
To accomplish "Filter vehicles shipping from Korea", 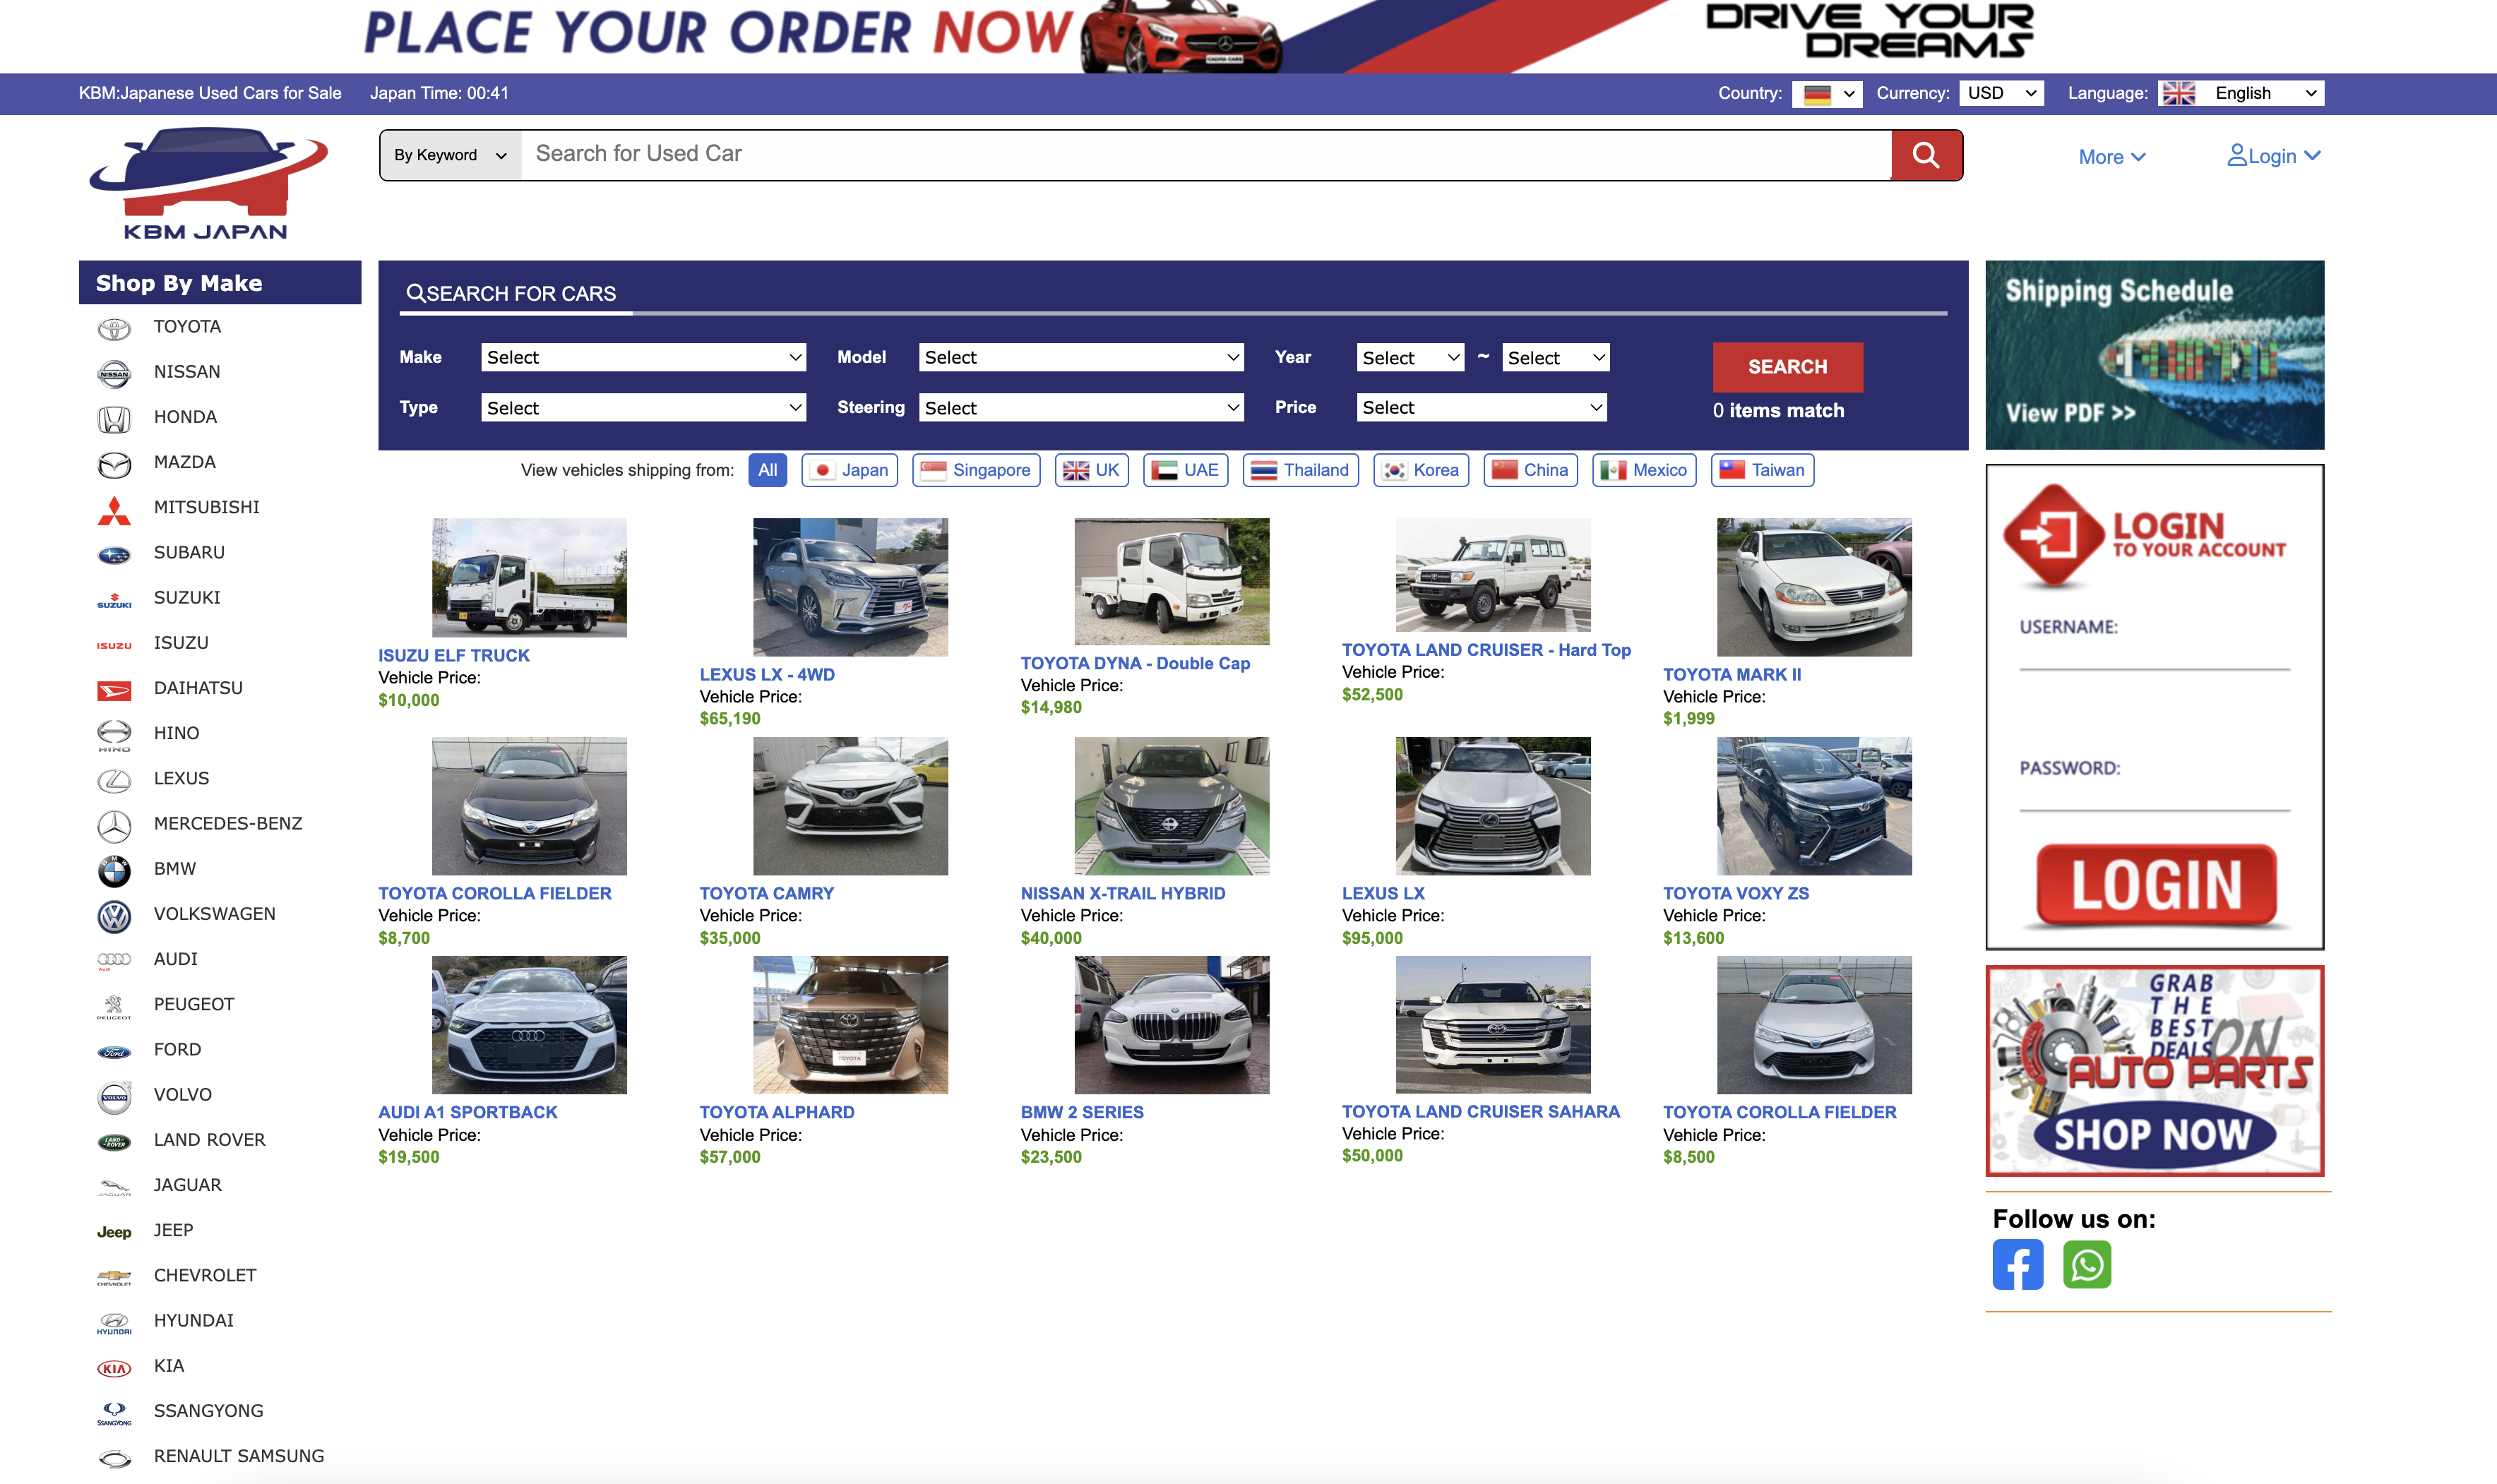I will (1421, 470).
